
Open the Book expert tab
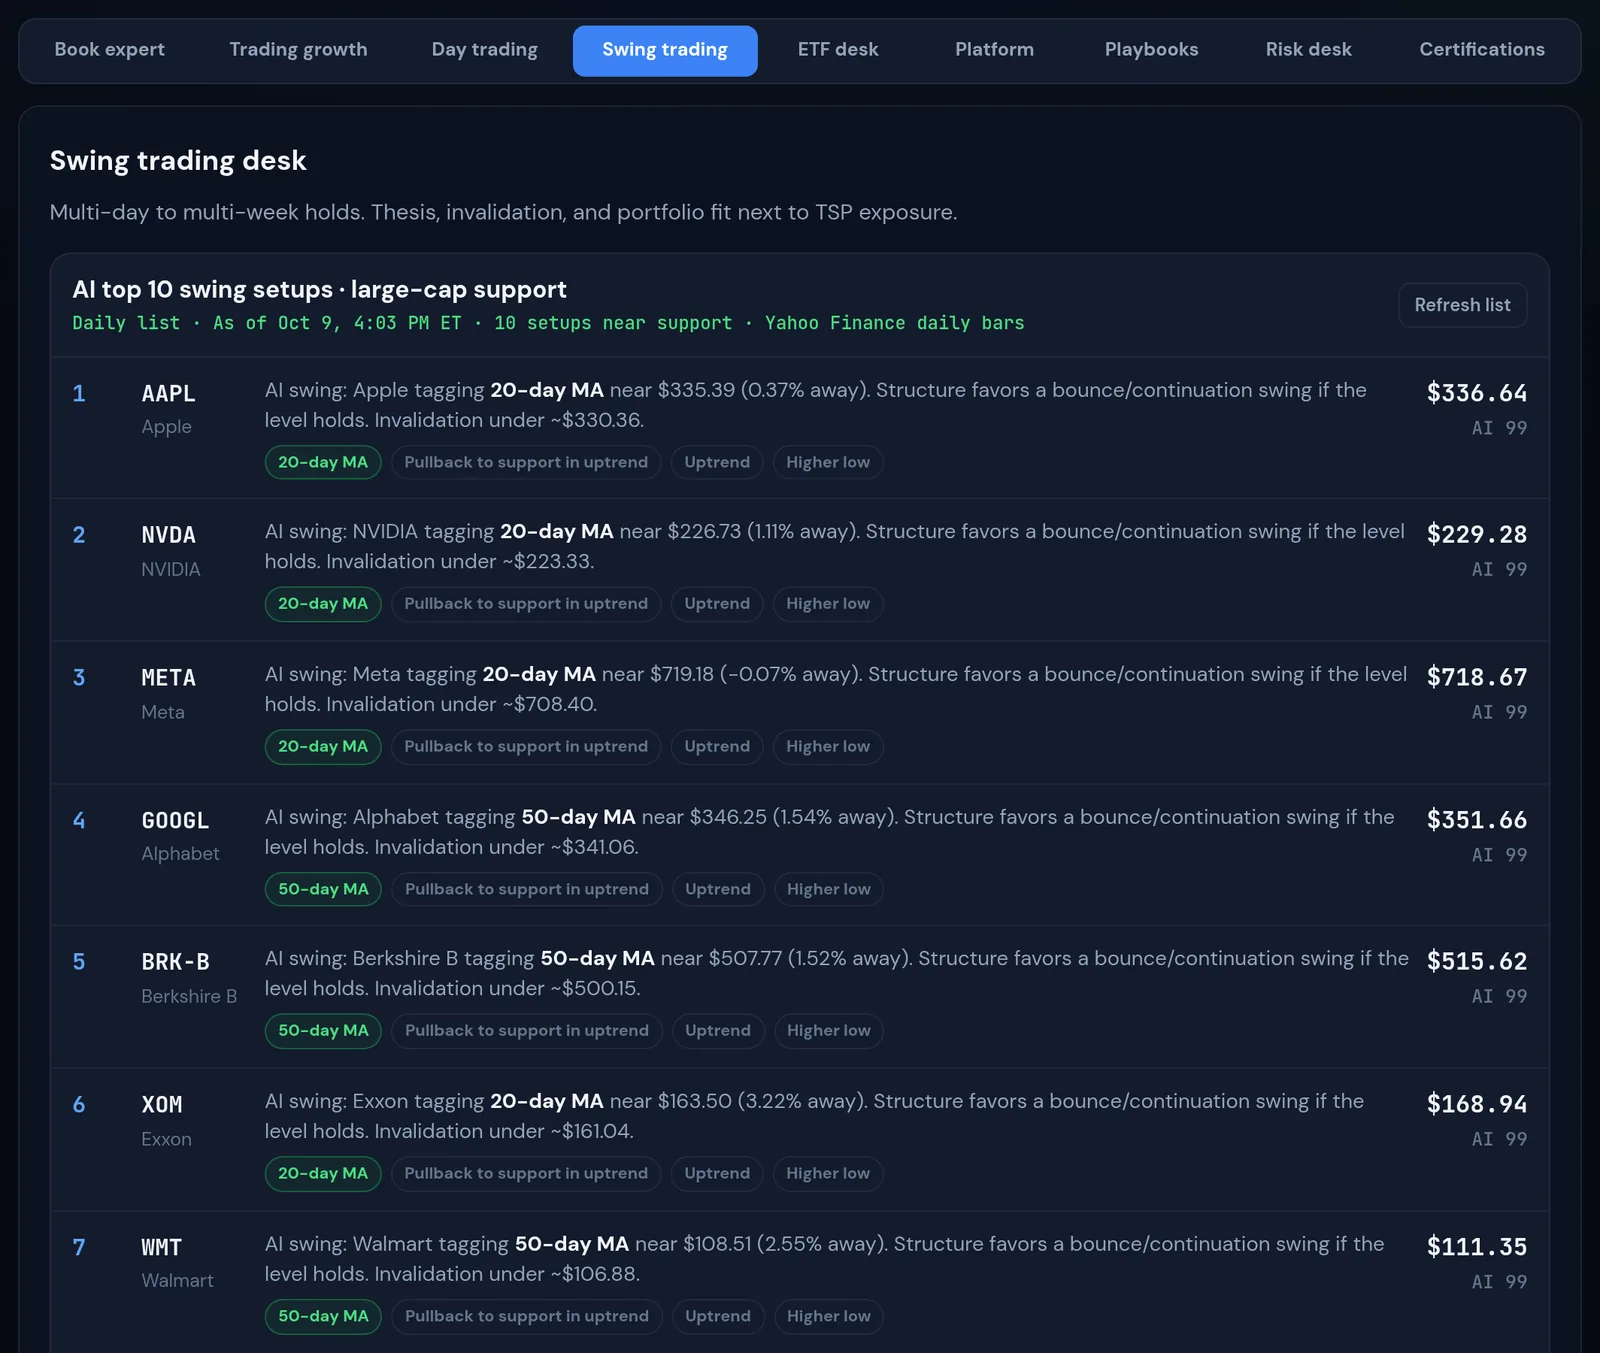point(110,50)
